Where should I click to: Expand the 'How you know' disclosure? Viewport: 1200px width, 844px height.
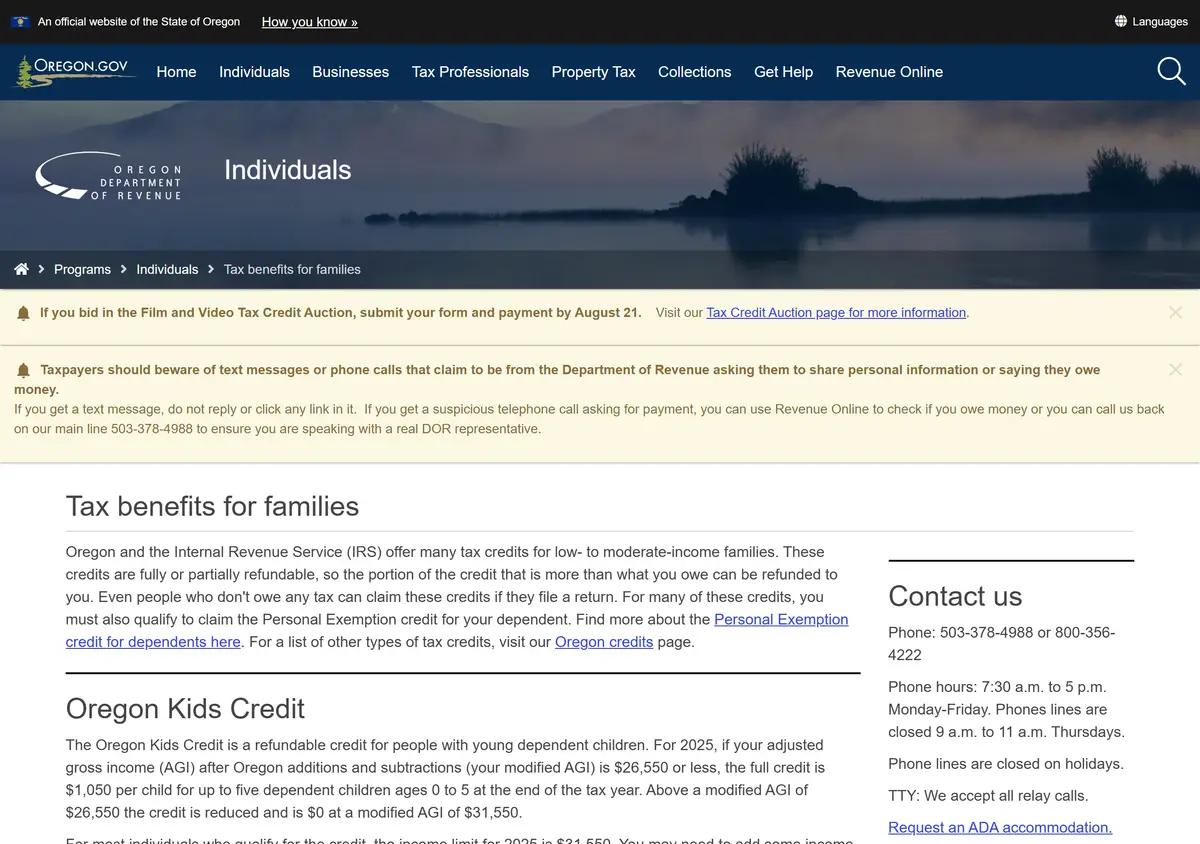click(x=309, y=21)
